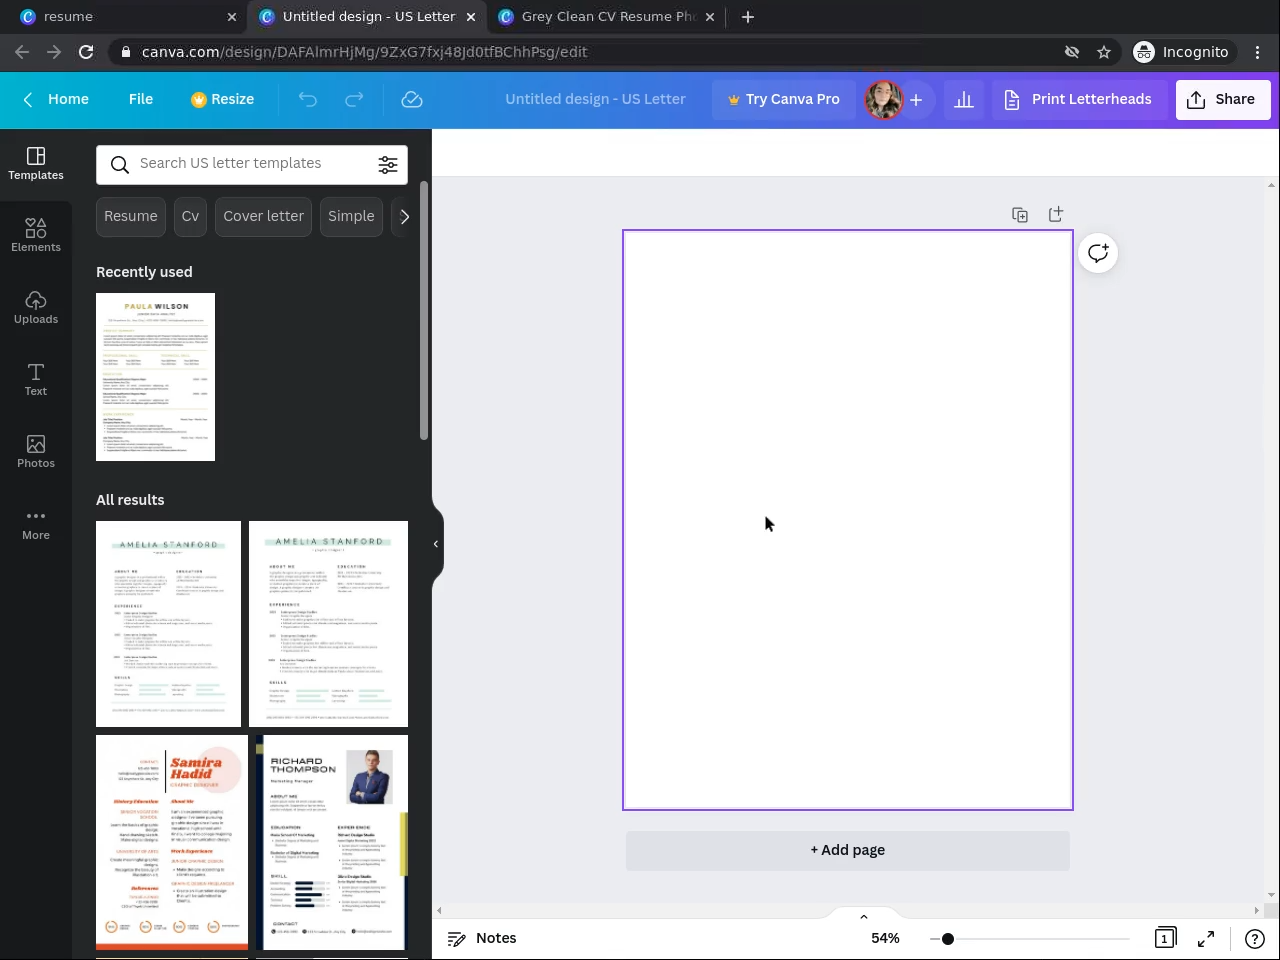Select the 'Untitled design - US Letter' tab
The image size is (1280, 960).
point(367,17)
